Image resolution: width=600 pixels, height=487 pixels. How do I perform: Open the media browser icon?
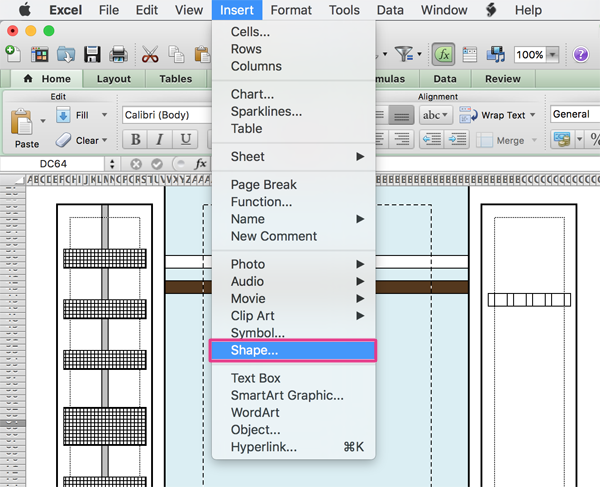[x=496, y=54]
